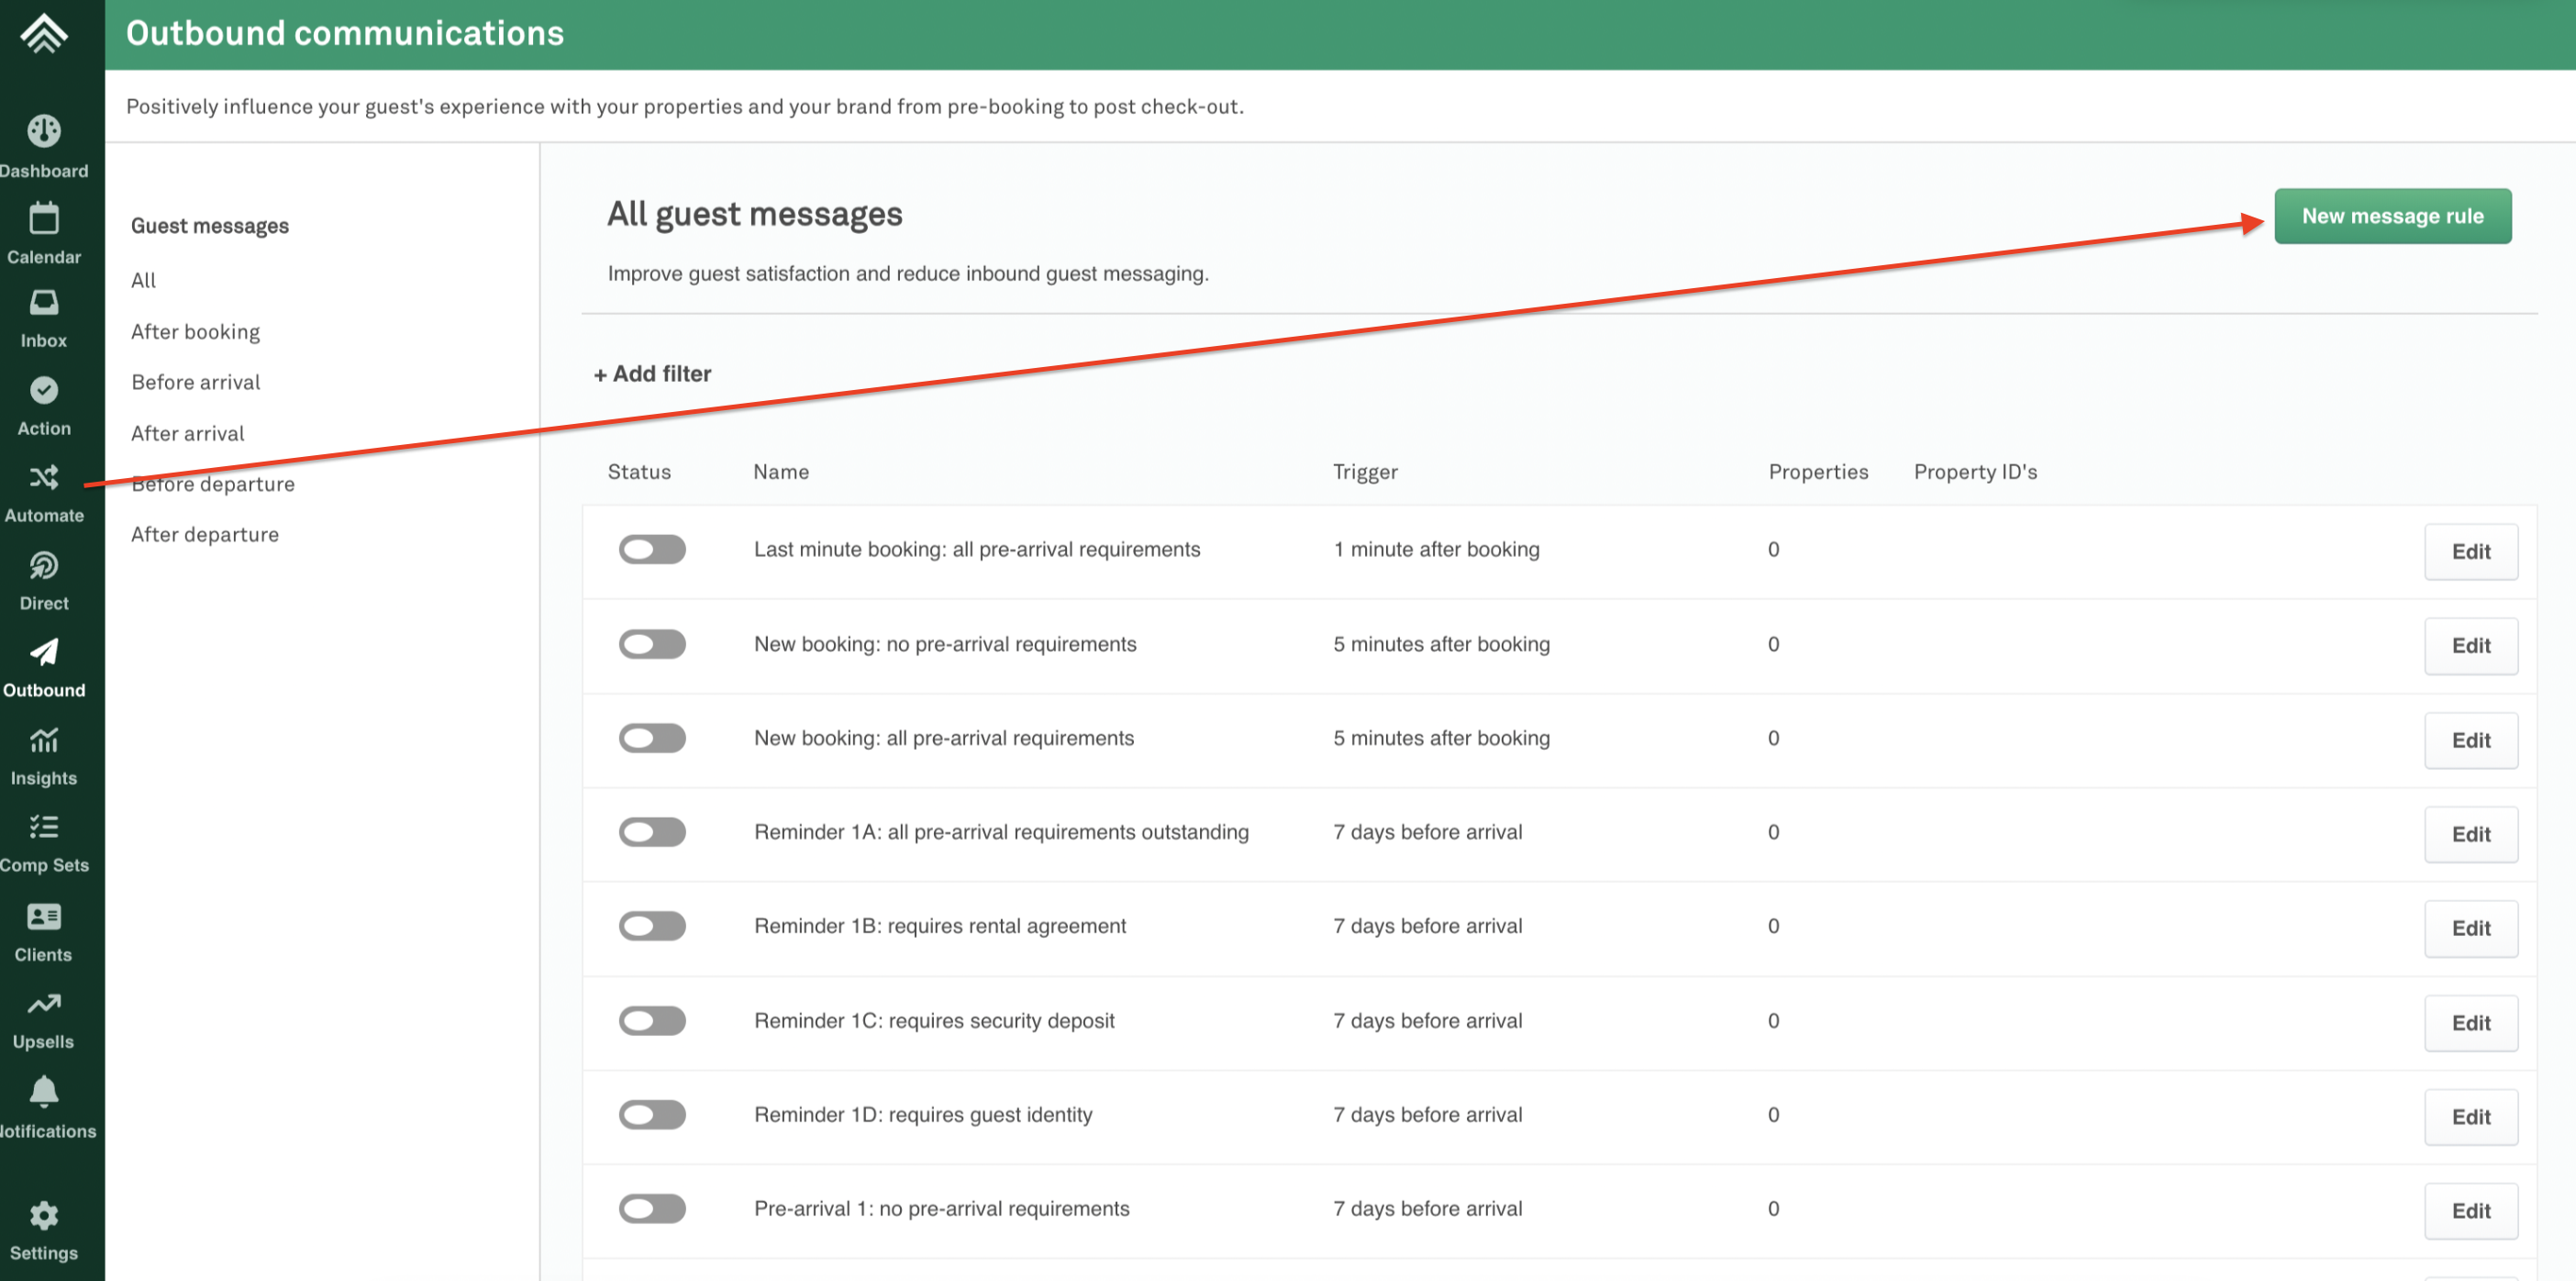The image size is (2576, 1281).
Task: Edit Reminder 1C security deposit rule
Action: [x=2469, y=1022]
